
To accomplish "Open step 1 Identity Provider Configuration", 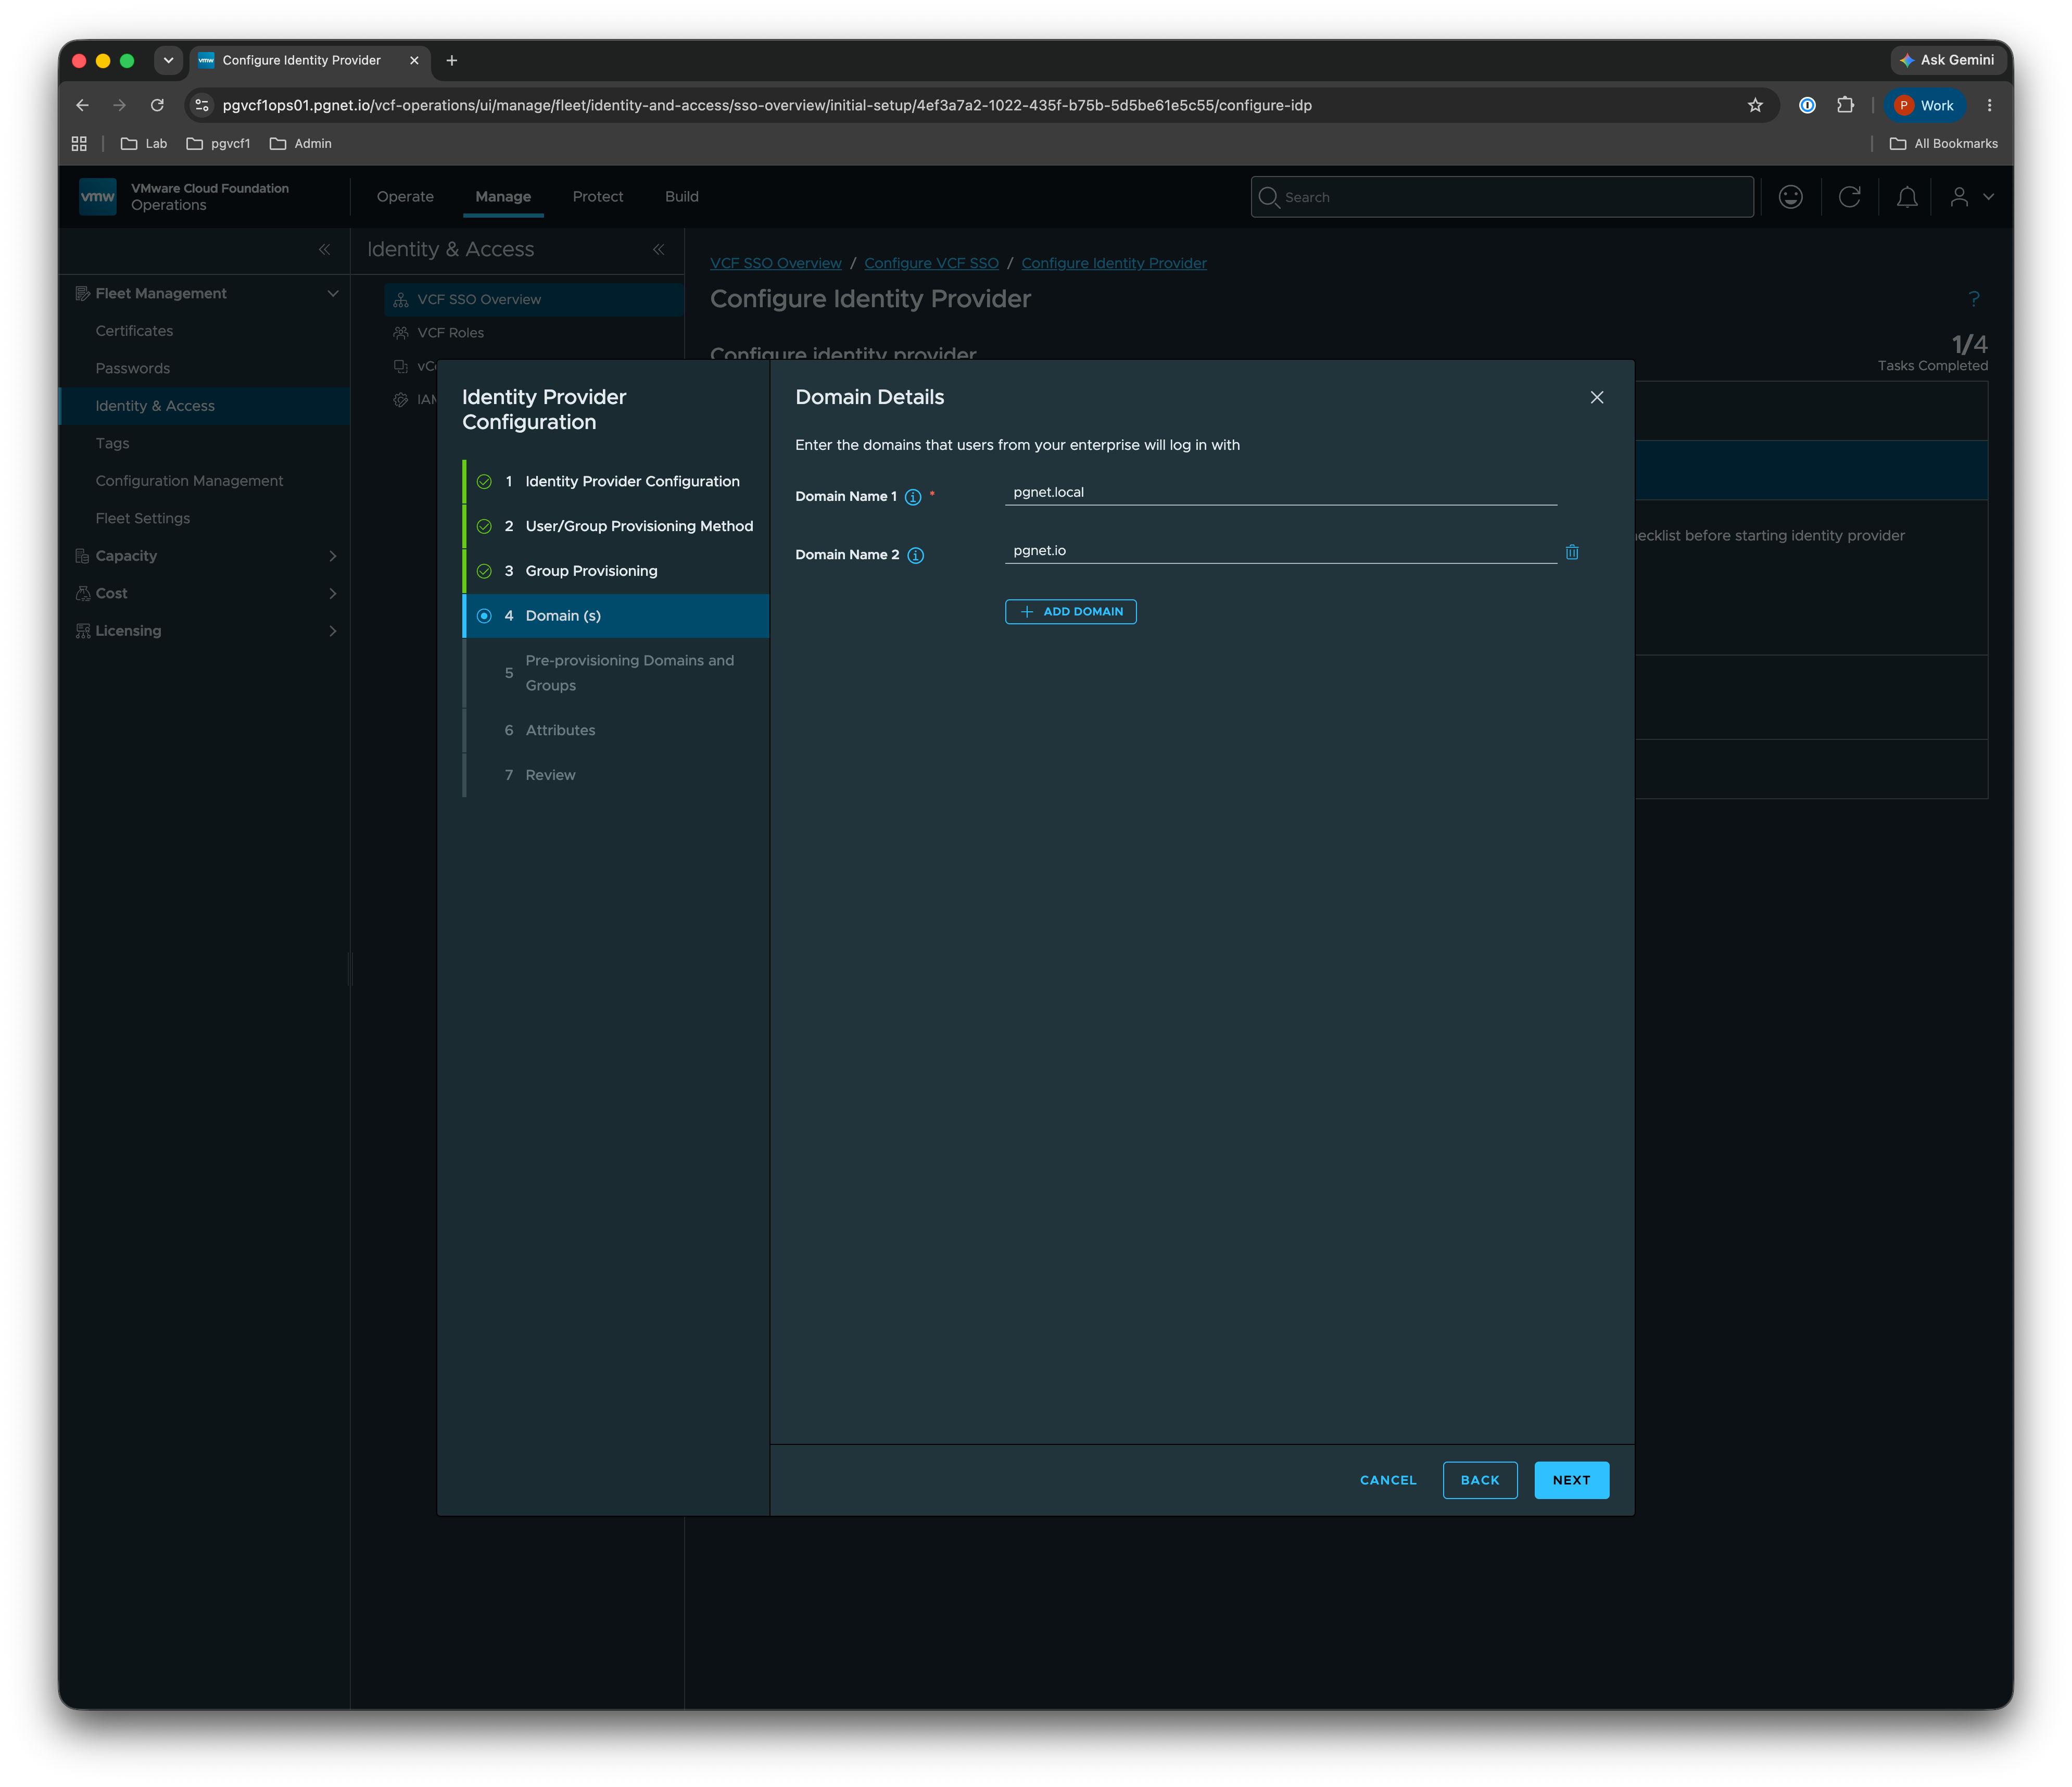I will [x=616, y=481].
